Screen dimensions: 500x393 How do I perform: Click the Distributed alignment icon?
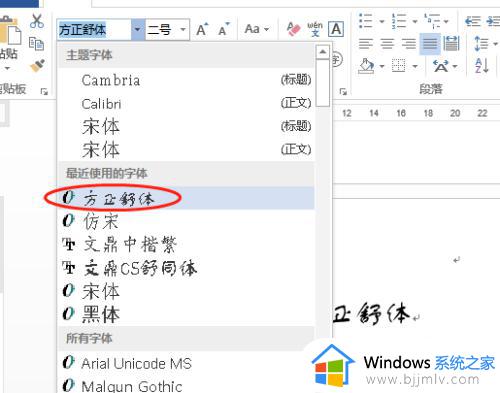(451, 44)
